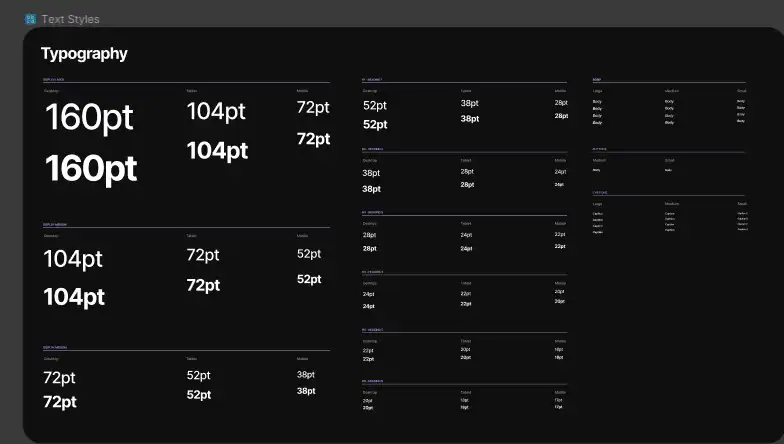Click bold 52pt under first heading section

[x=375, y=124]
